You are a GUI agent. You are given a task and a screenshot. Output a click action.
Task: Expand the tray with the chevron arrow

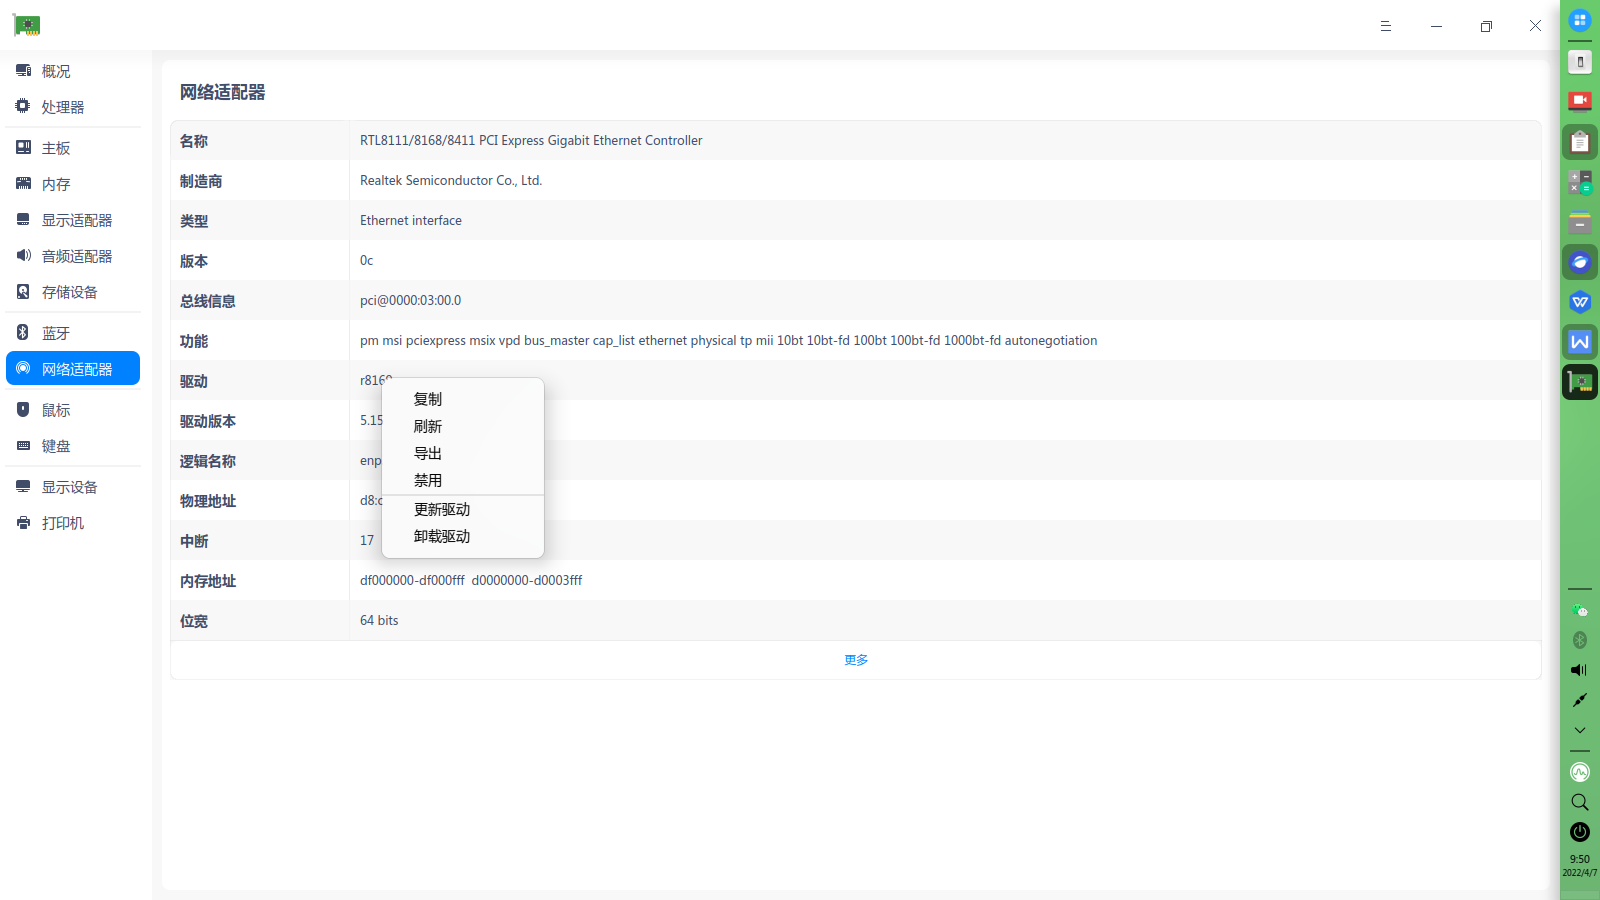[1580, 730]
